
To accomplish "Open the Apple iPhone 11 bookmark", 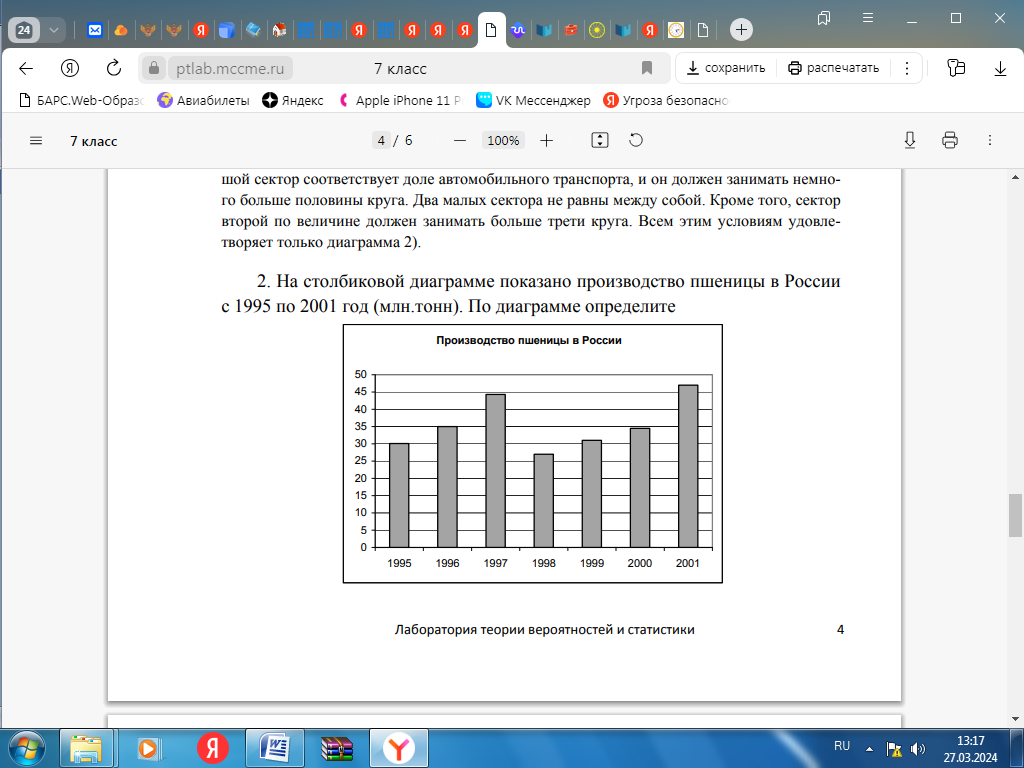I will [400, 100].
